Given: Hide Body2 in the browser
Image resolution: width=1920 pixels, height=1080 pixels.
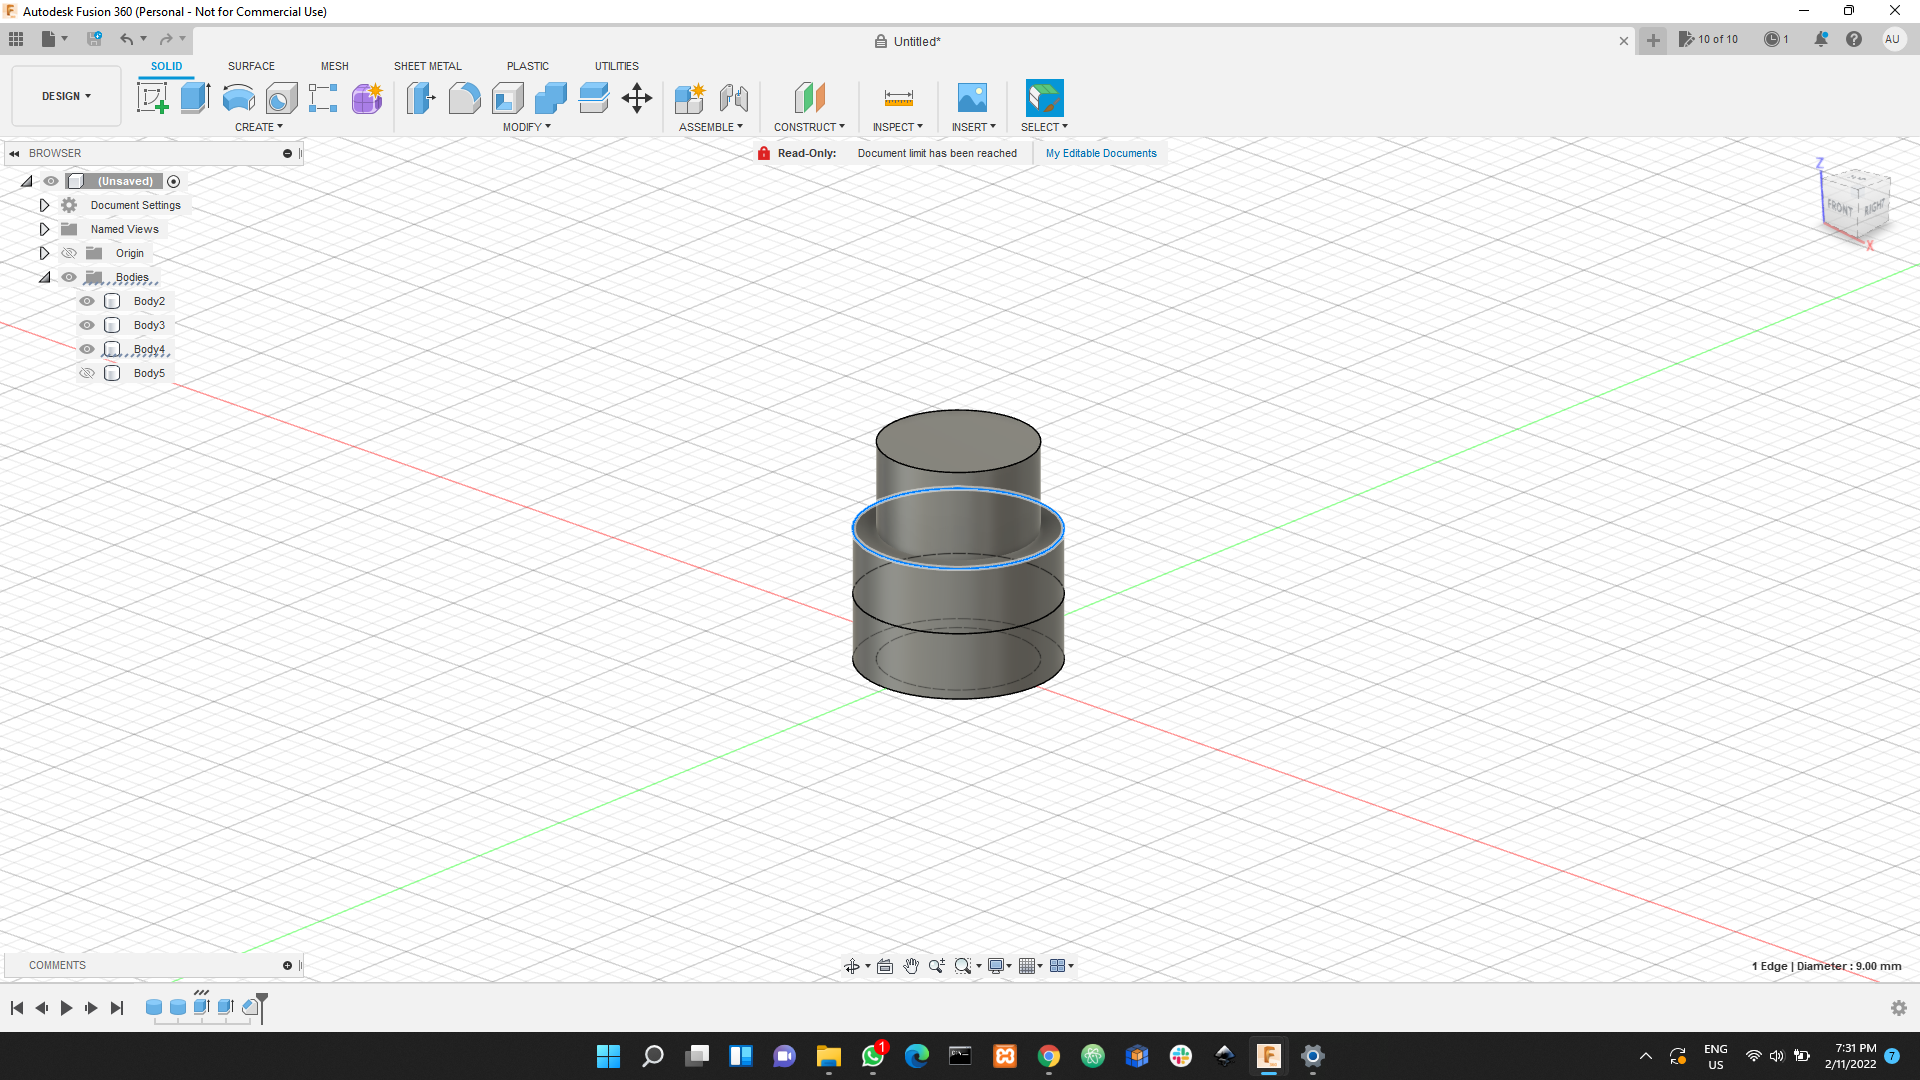Looking at the screenshot, I should tap(87, 300).
